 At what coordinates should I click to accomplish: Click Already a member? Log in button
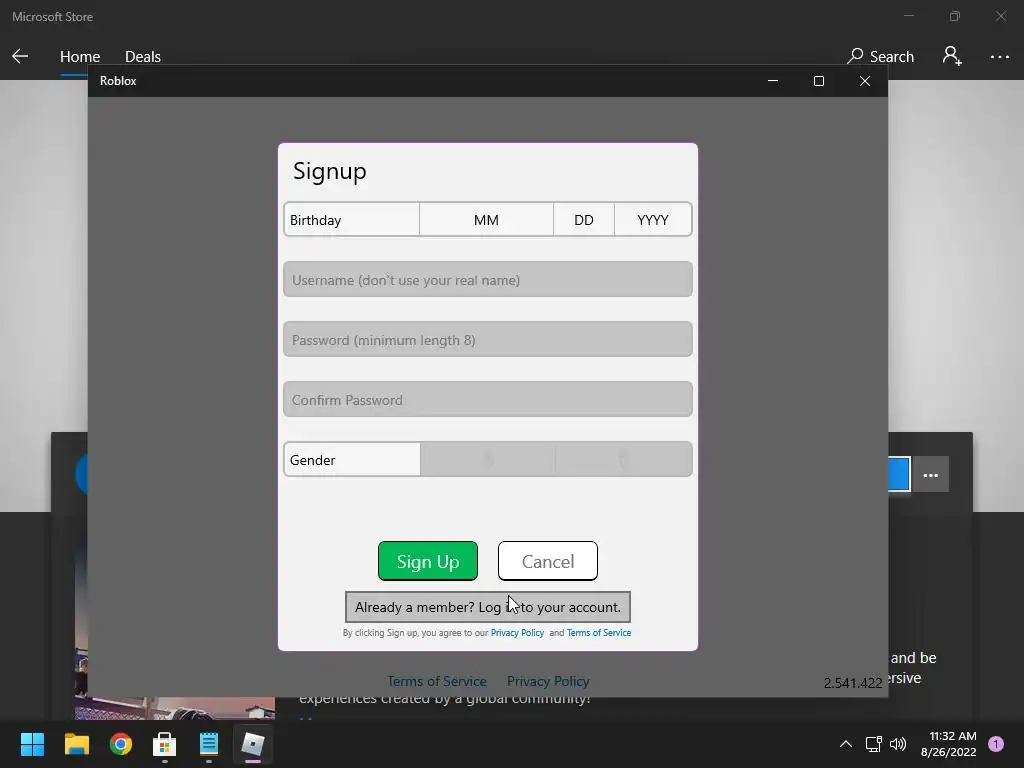pyautogui.click(x=488, y=607)
